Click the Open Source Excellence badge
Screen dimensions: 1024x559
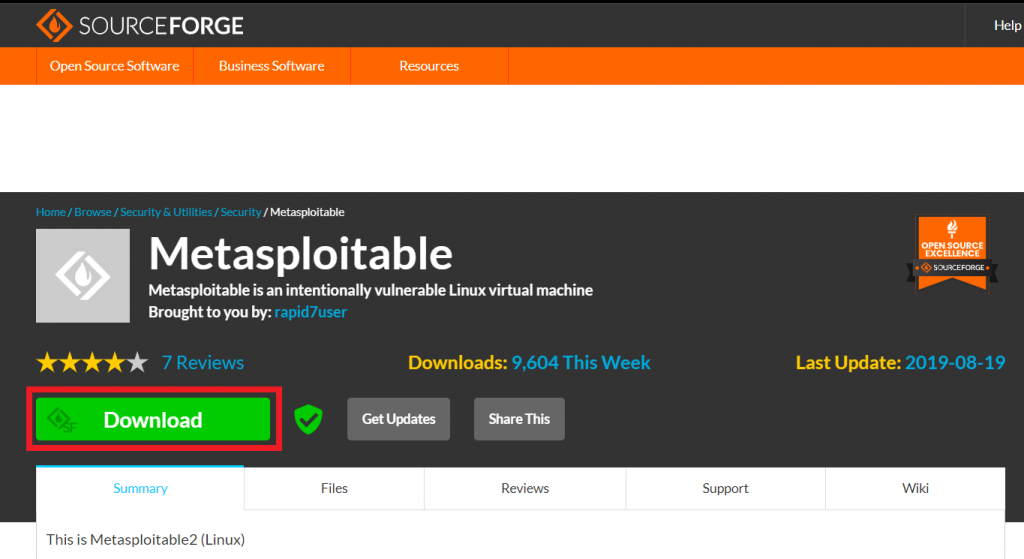click(952, 253)
